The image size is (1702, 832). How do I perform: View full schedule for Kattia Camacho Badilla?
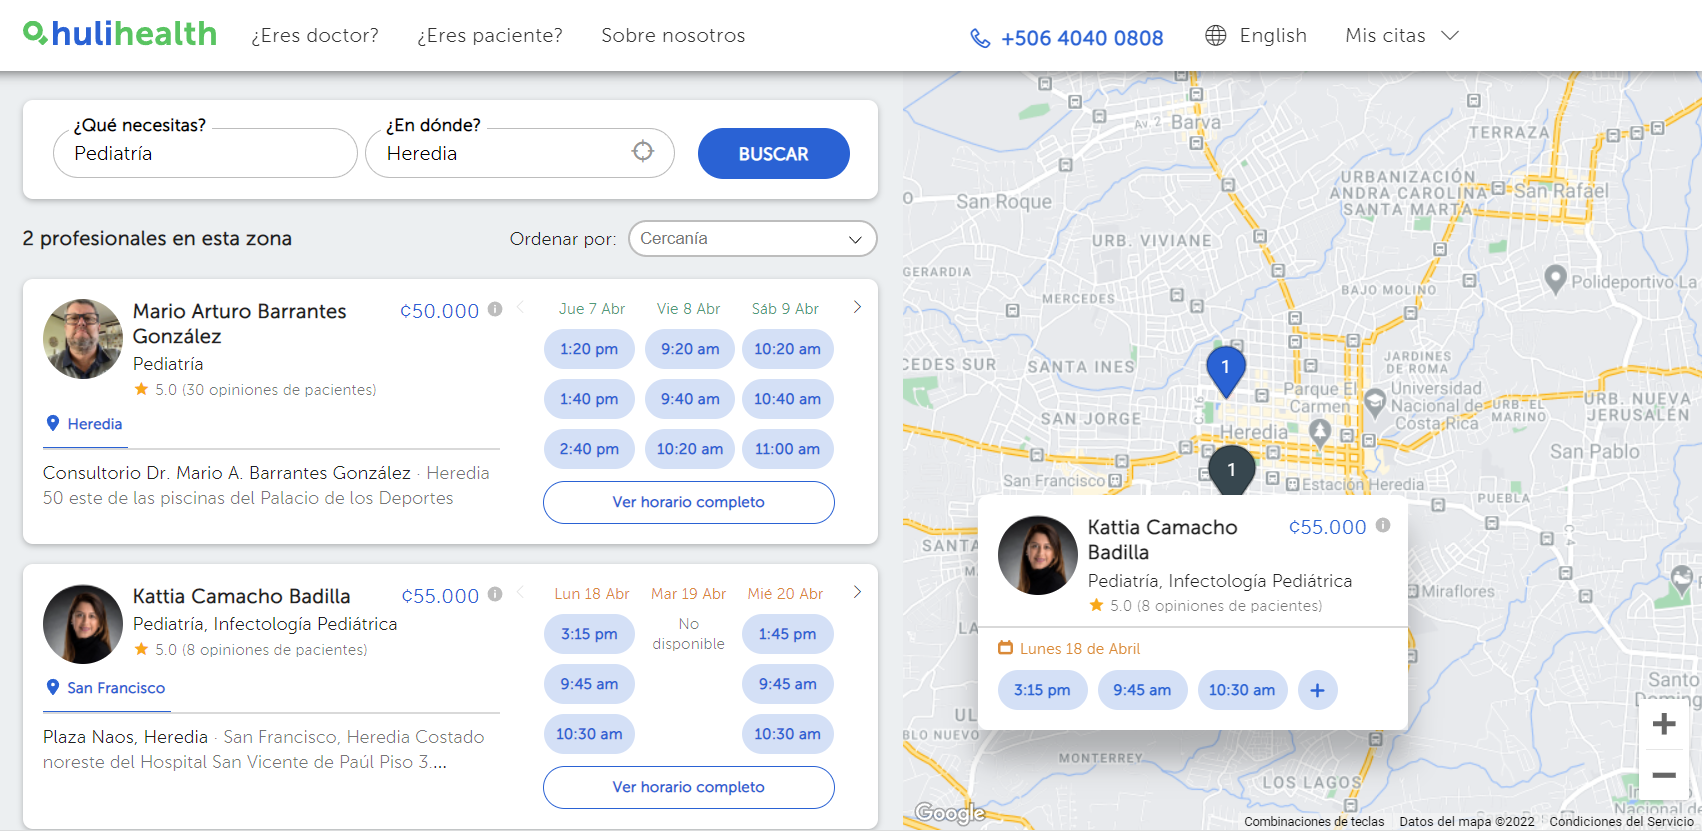[x=689, y=787]
